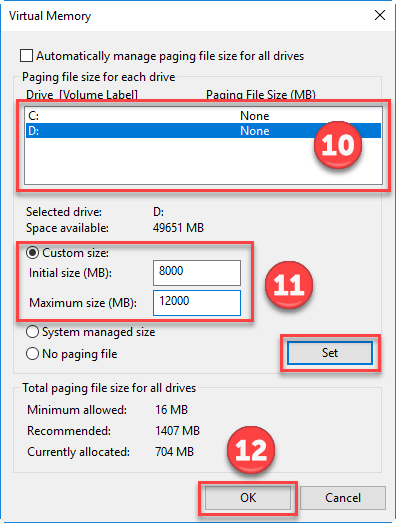The width and height of the screenshot is (396, 523).
Task: Click the Cancel button
Action: 343,498
